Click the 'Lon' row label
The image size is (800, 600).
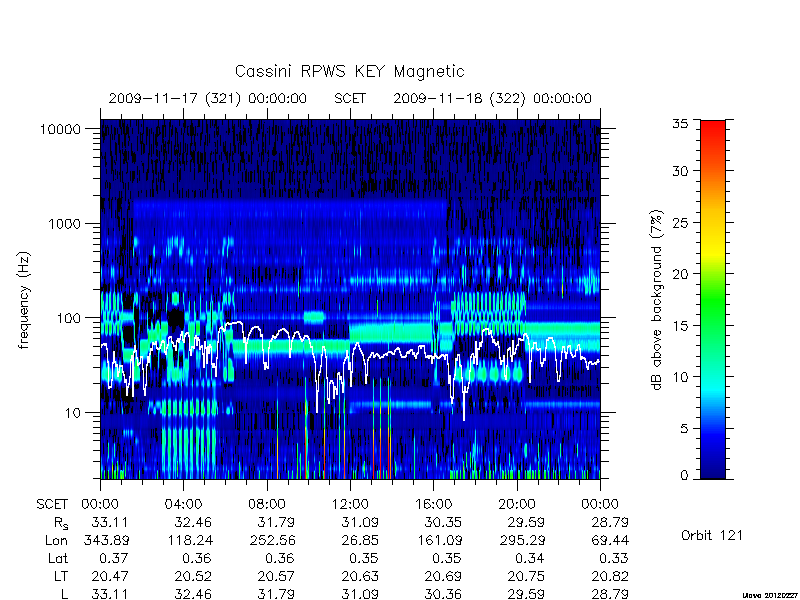57,540
